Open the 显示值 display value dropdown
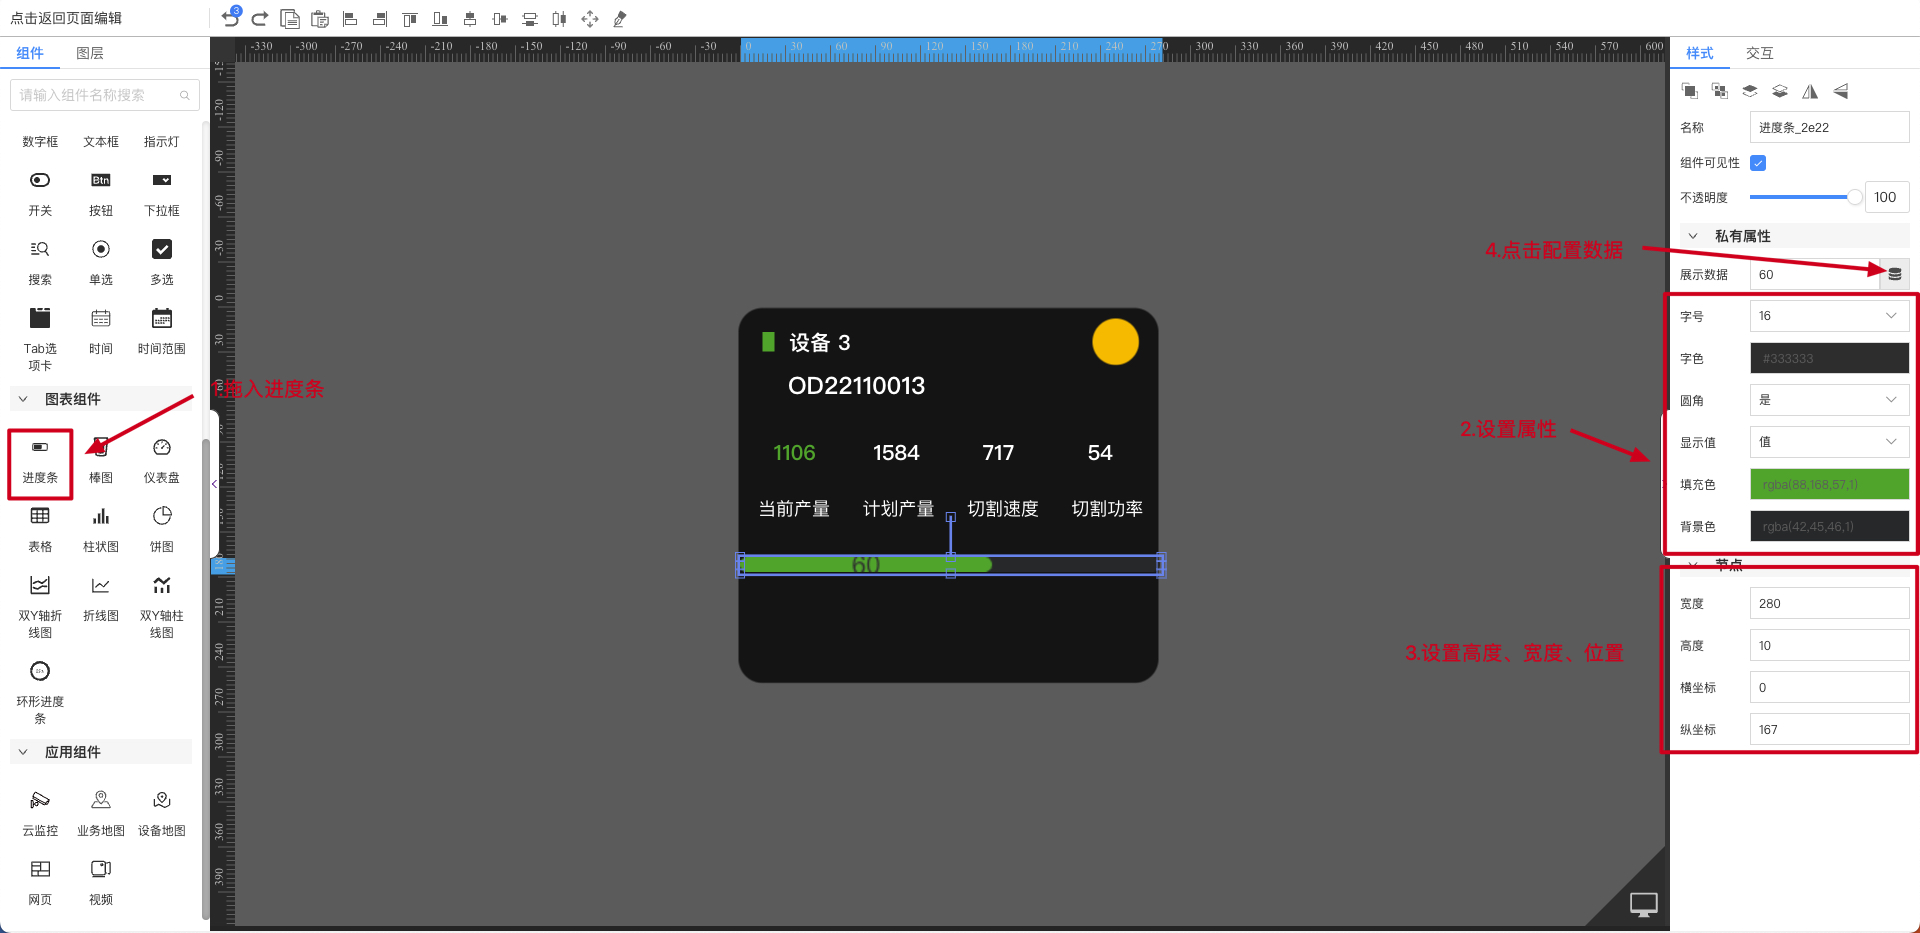The height and width of the screenshot is (933, 1920). [x=1828, y=442]
